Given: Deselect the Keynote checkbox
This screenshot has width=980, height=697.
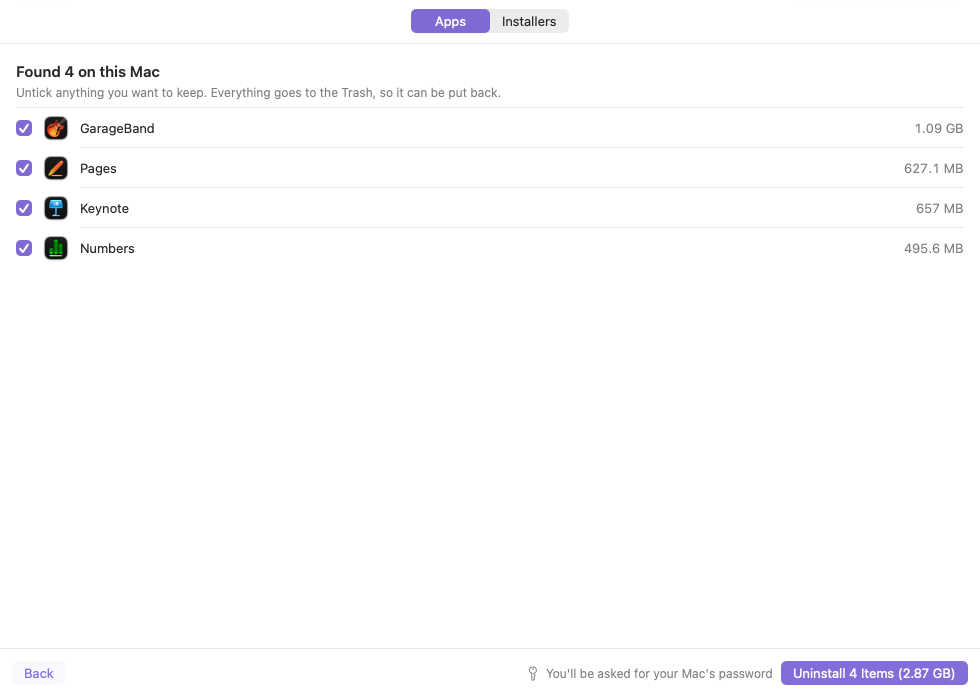Looking at the screenshot, I should tap(24, 208).
